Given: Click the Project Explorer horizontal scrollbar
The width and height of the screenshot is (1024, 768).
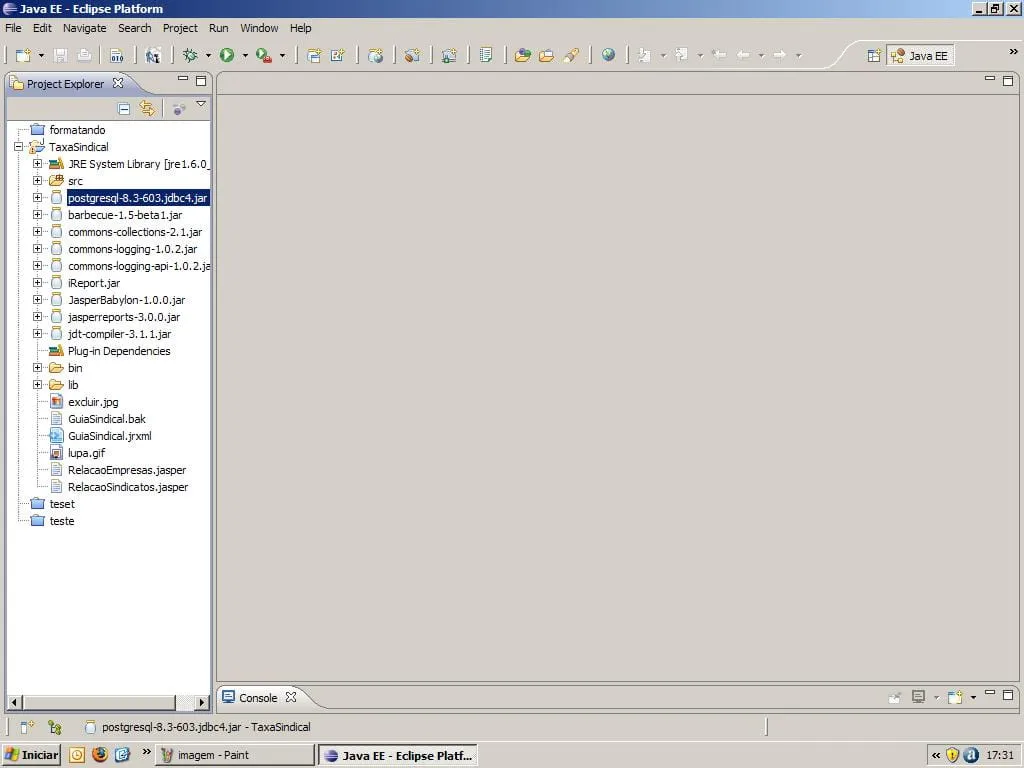Looking at the screenshot, I should pyautogui.click(x=100, y=703).
